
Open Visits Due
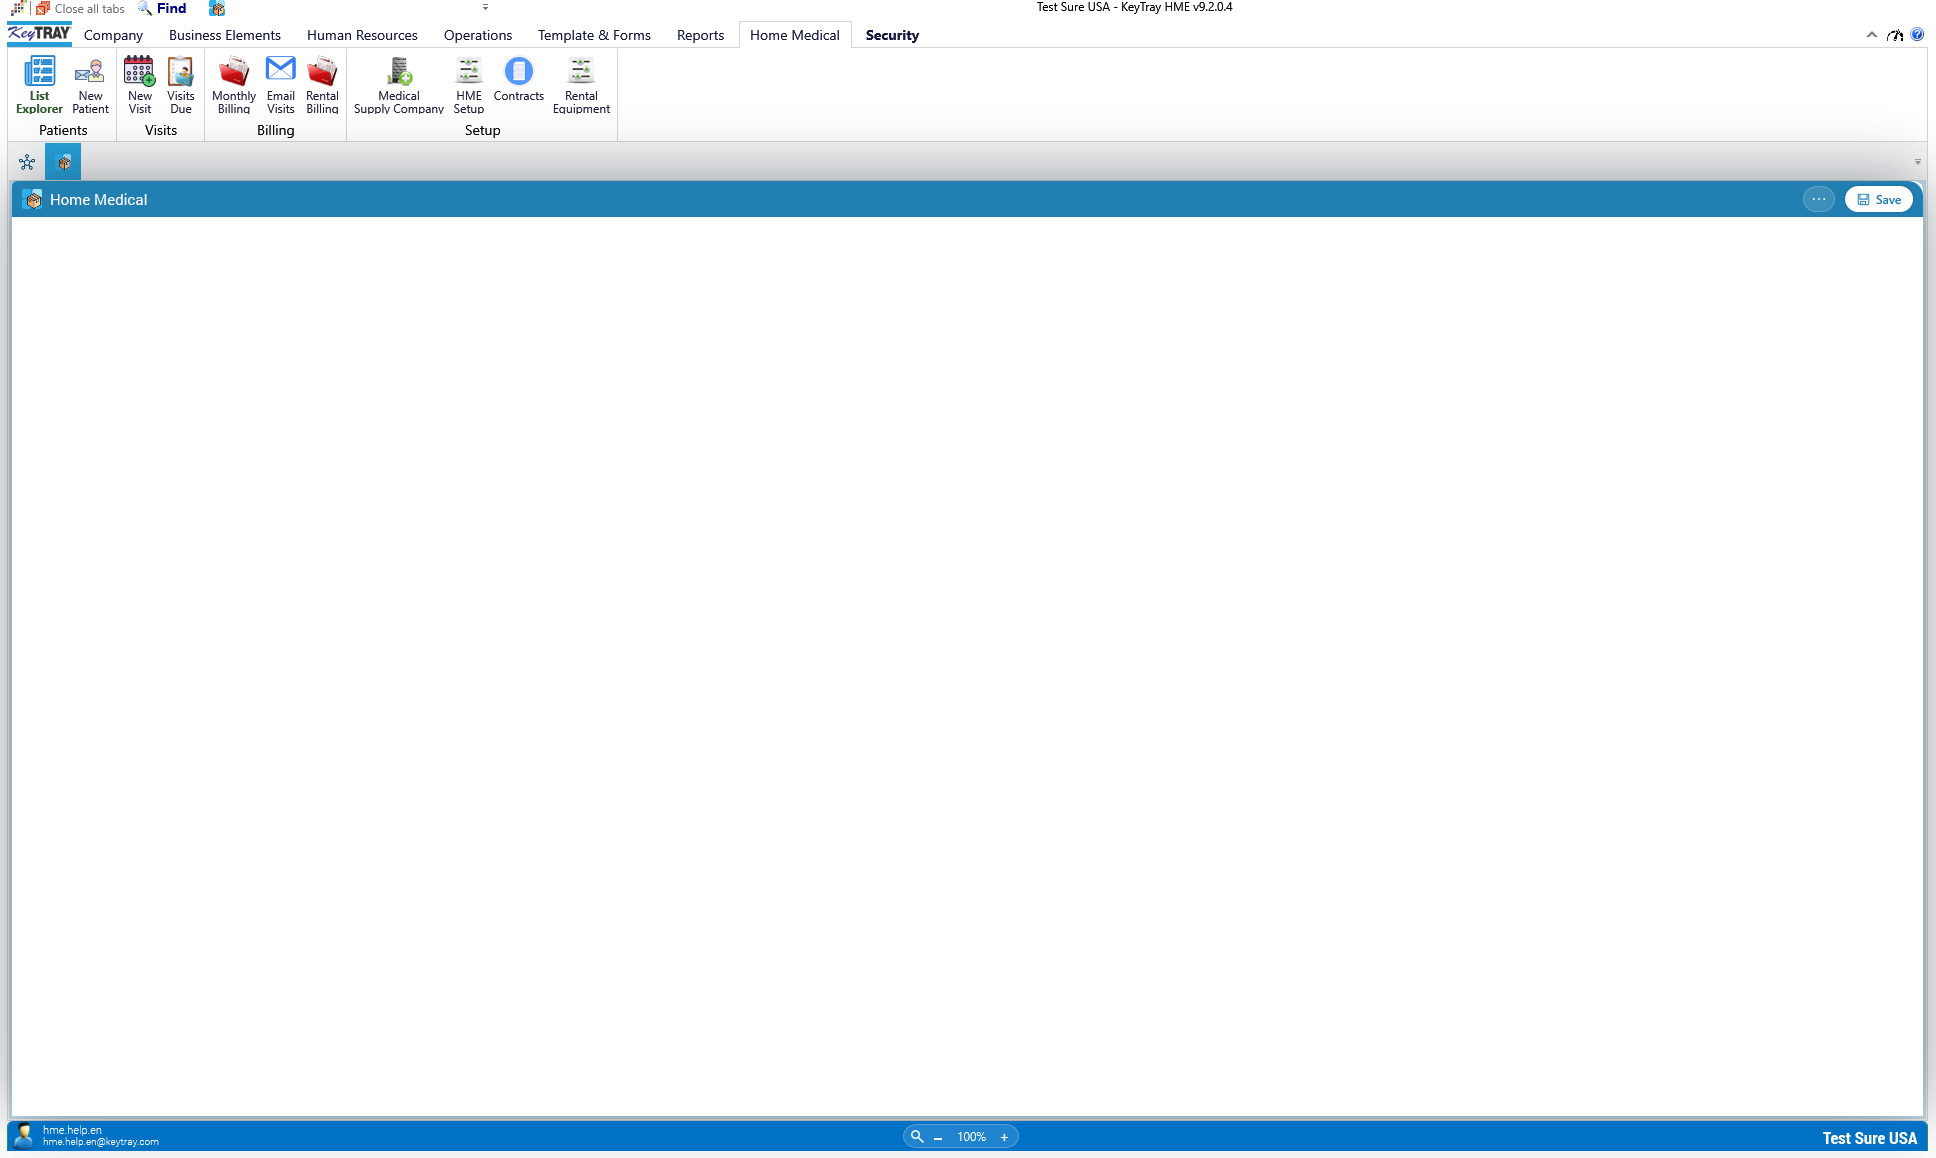pyautogui.click(x=181, y=85)
